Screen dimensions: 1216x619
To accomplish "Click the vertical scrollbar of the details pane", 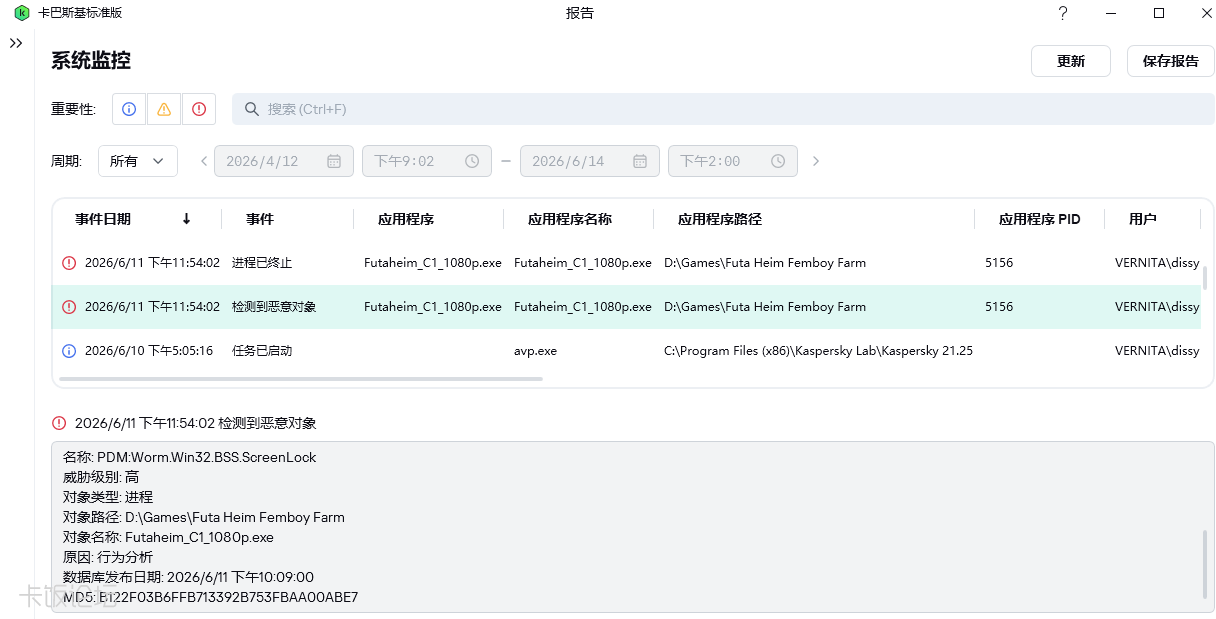I will click(1205, 567).
